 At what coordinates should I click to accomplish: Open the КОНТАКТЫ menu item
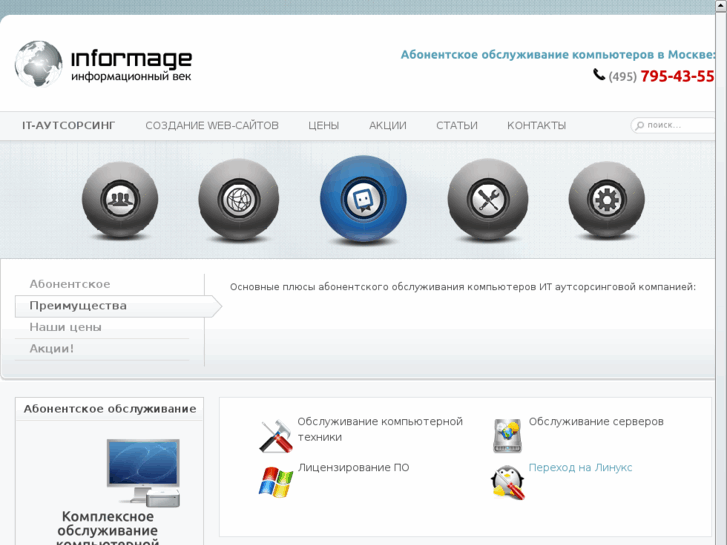[x=536, y=126]
